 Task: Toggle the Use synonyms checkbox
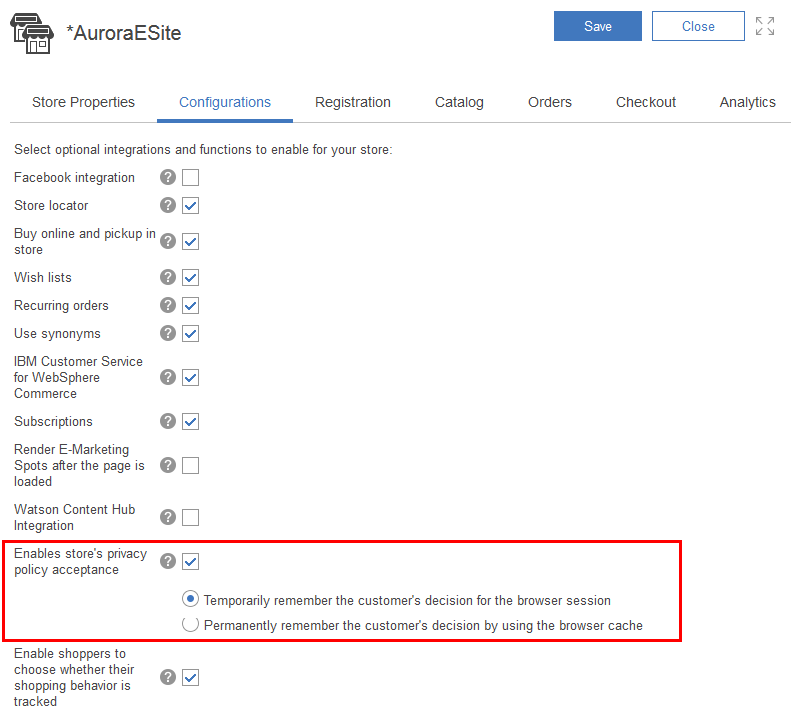[x=190, y=333]
